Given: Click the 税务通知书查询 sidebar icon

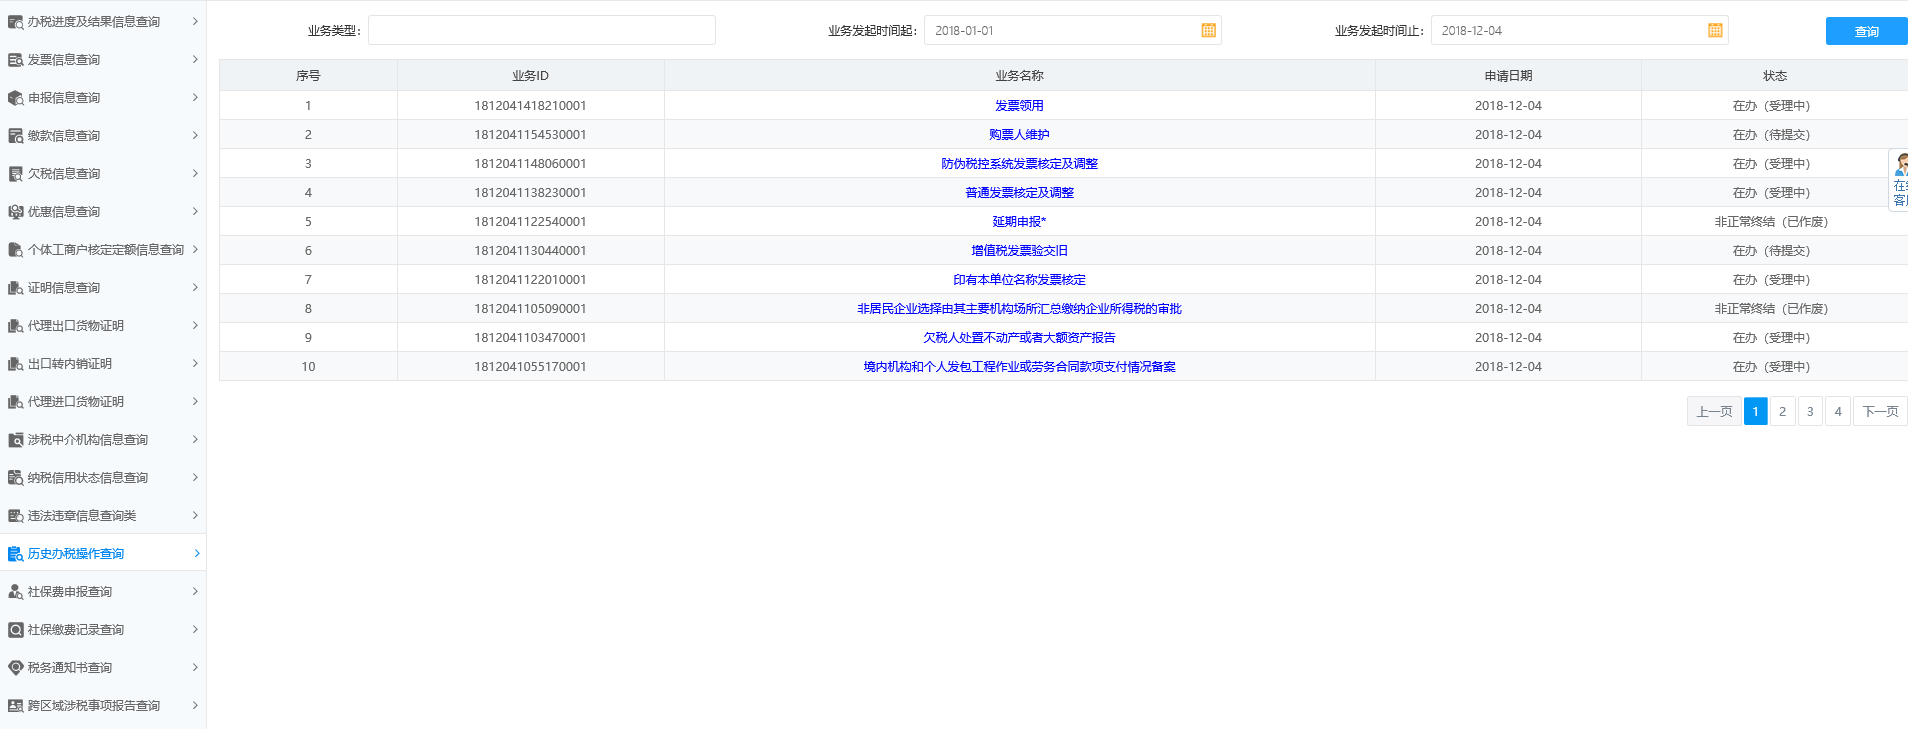Looking at the screenshot, I should click(15, 668).
